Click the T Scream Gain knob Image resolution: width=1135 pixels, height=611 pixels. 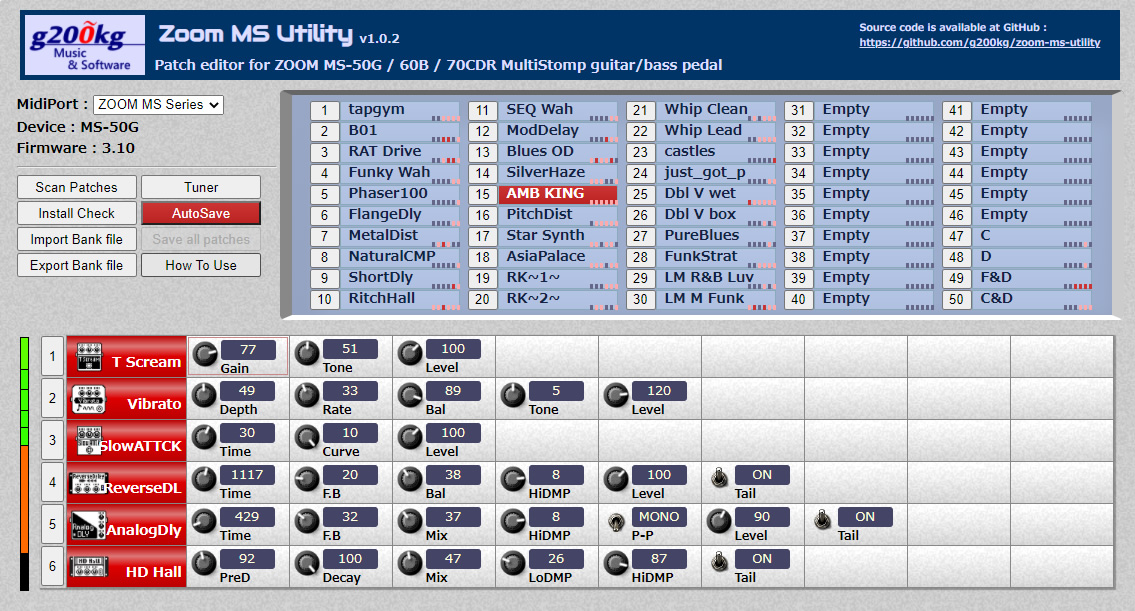point(206,354)
